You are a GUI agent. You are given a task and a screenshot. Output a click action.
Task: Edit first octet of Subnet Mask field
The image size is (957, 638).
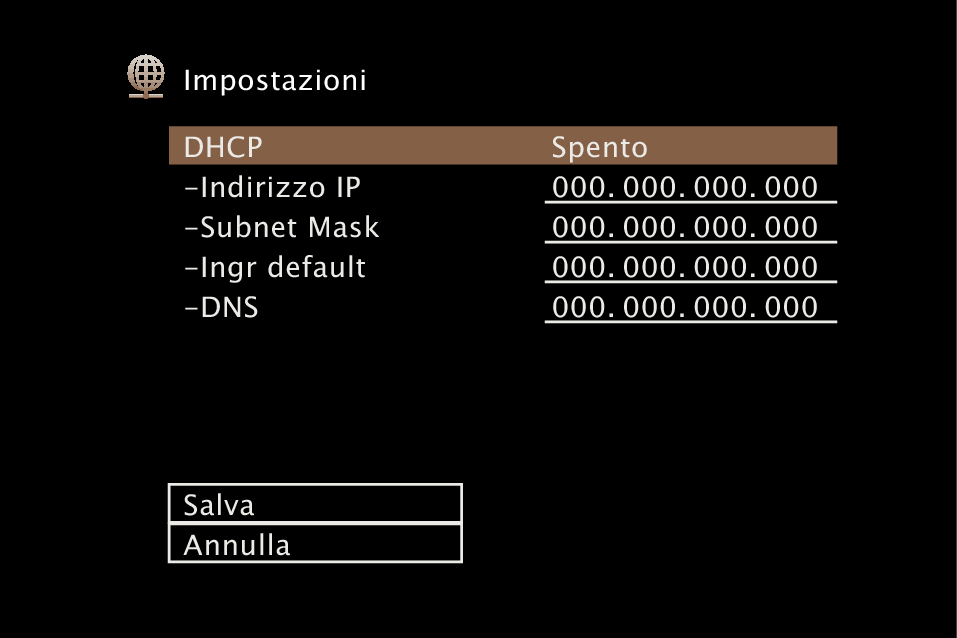pyautogui.click(x=580, y=227)
